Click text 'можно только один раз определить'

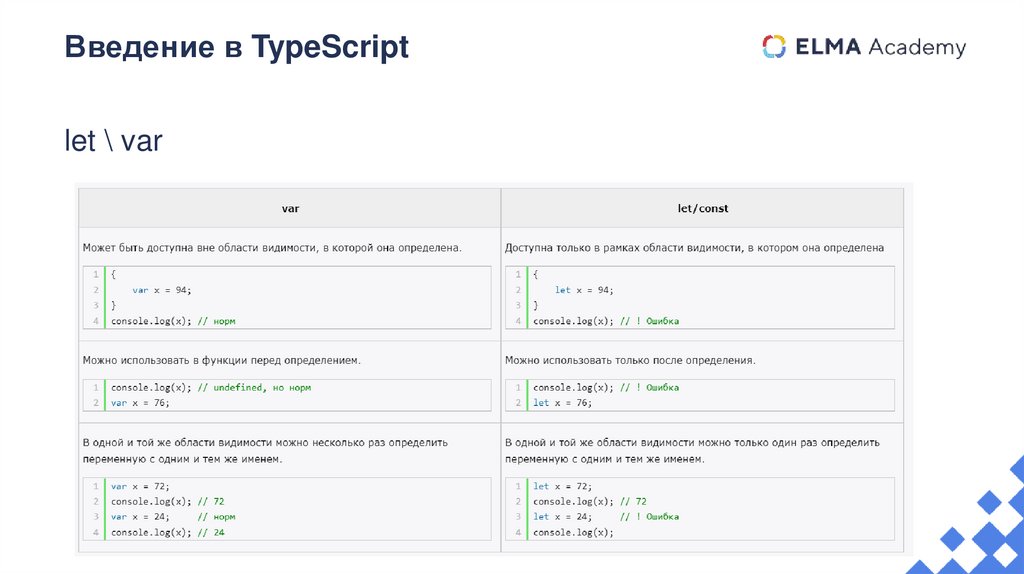tap(789, 442)
